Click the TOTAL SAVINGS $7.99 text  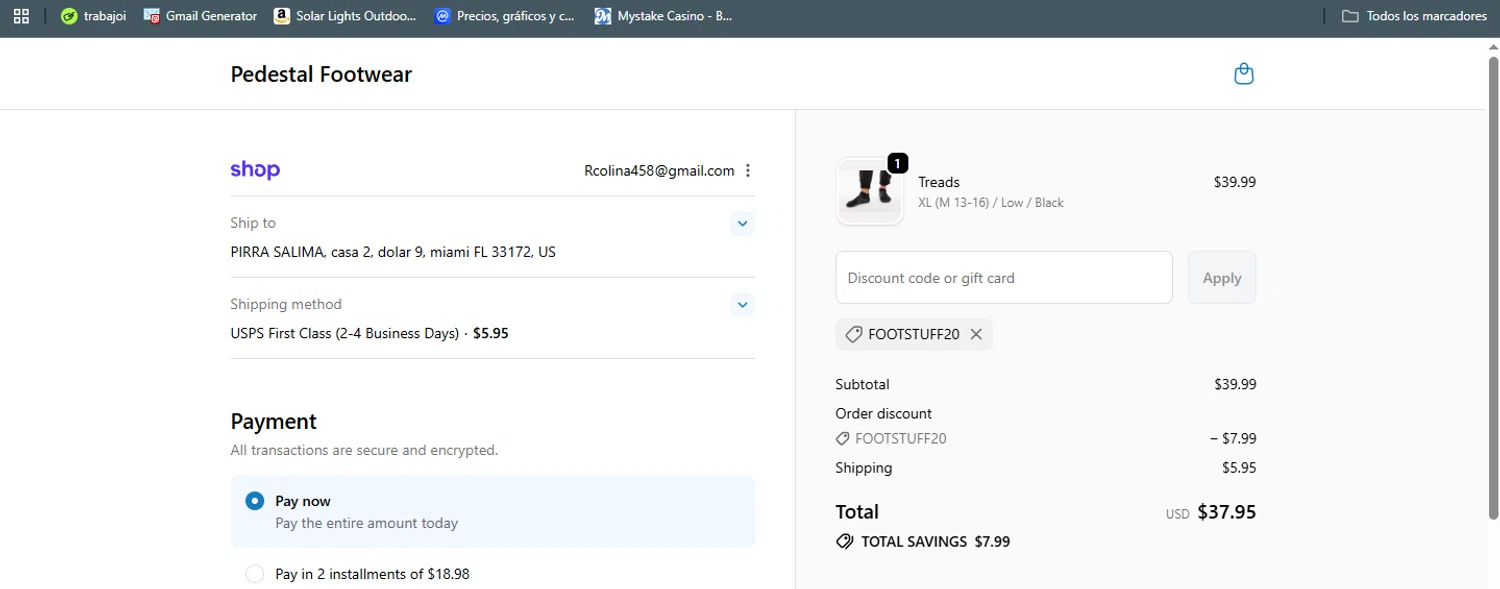tap(936, 542)
